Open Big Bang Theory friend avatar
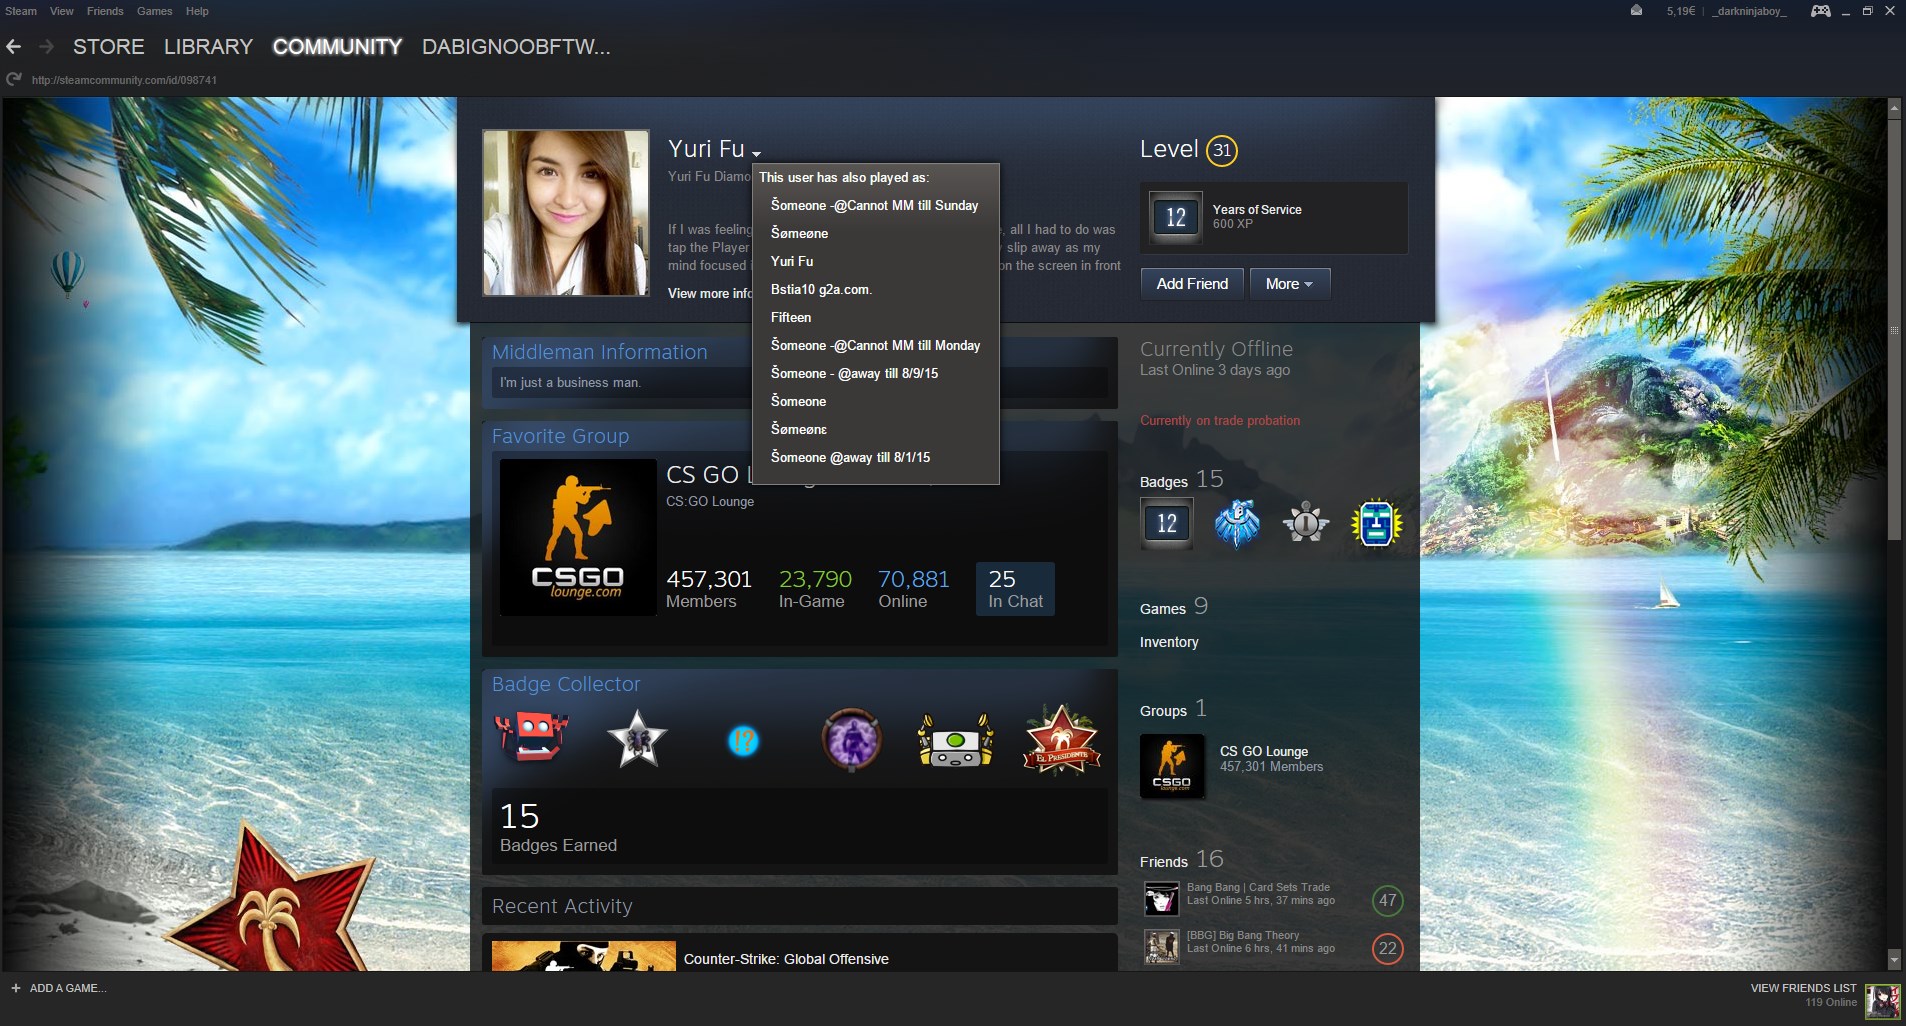1906x1026 pixels. pos(1161,946)
